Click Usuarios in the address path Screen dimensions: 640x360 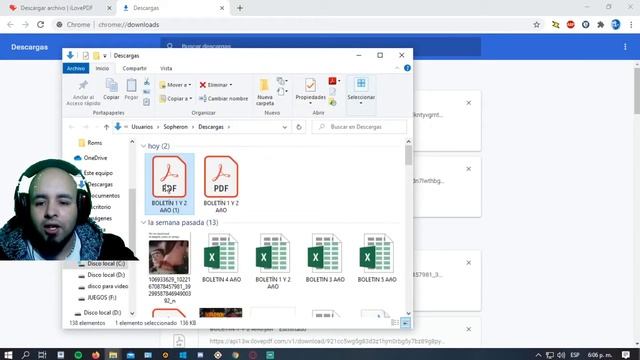pos(142,127)
